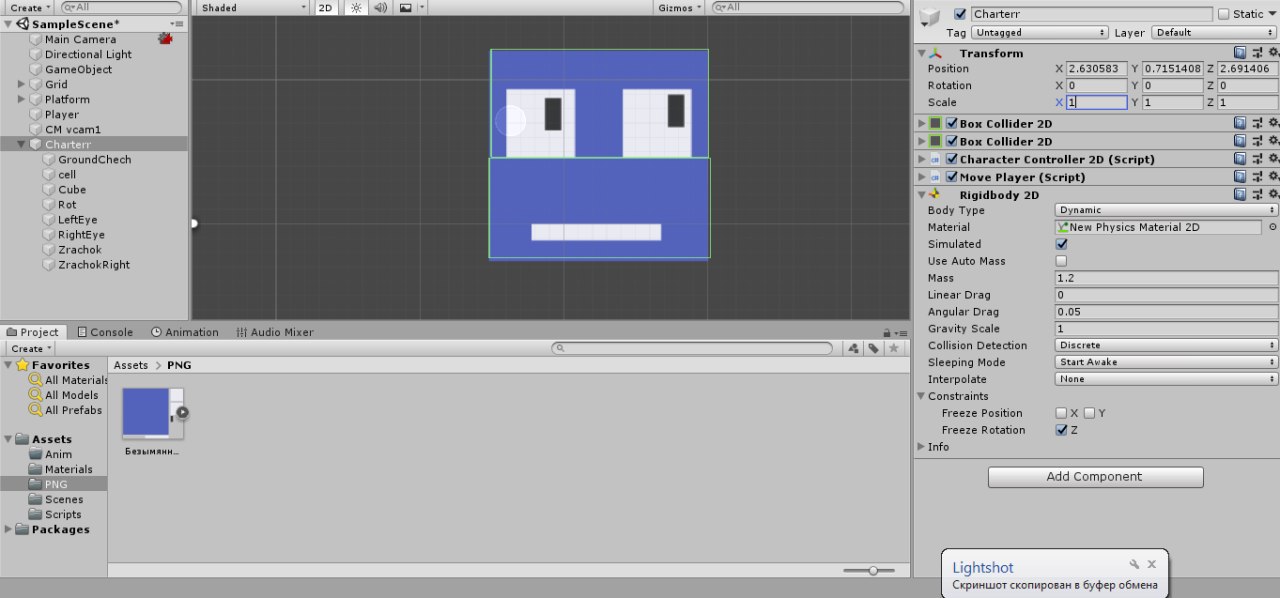
Task: Open Move Player script gear menu
Action: click(1272, 177)
